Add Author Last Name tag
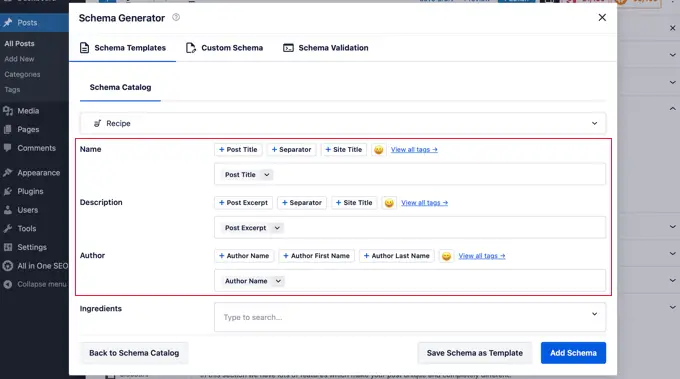Screen dimensions: 680x379 (x=397, y=256)
